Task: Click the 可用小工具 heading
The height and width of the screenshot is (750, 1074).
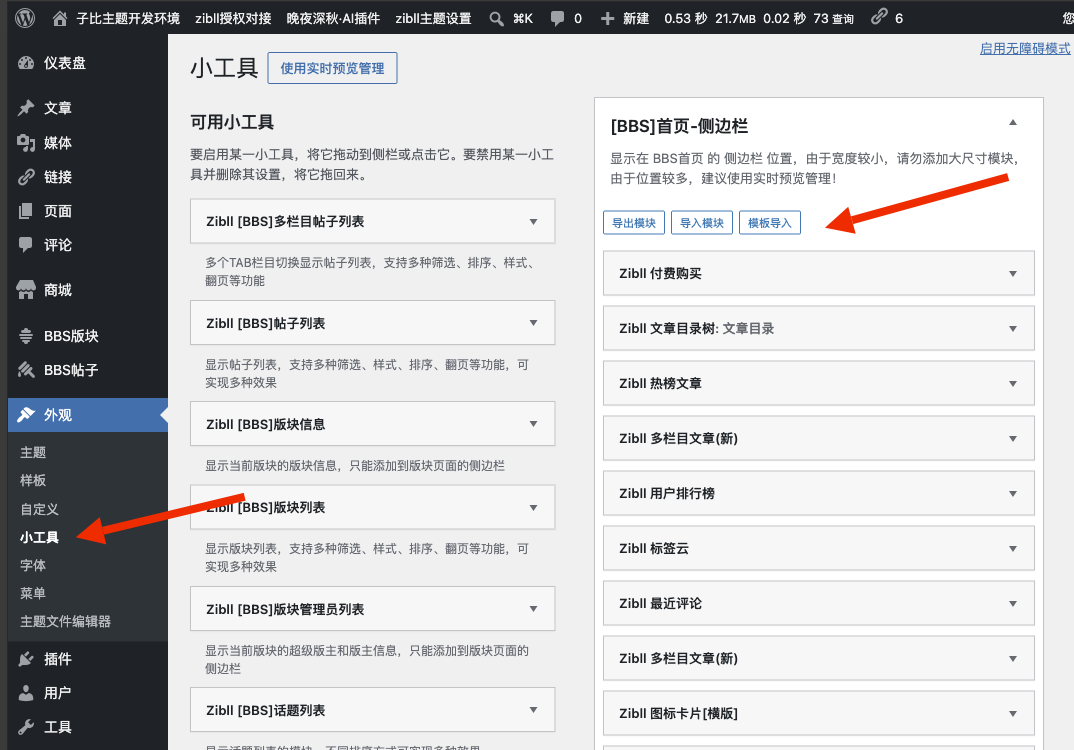Action: tap(232, 123)
